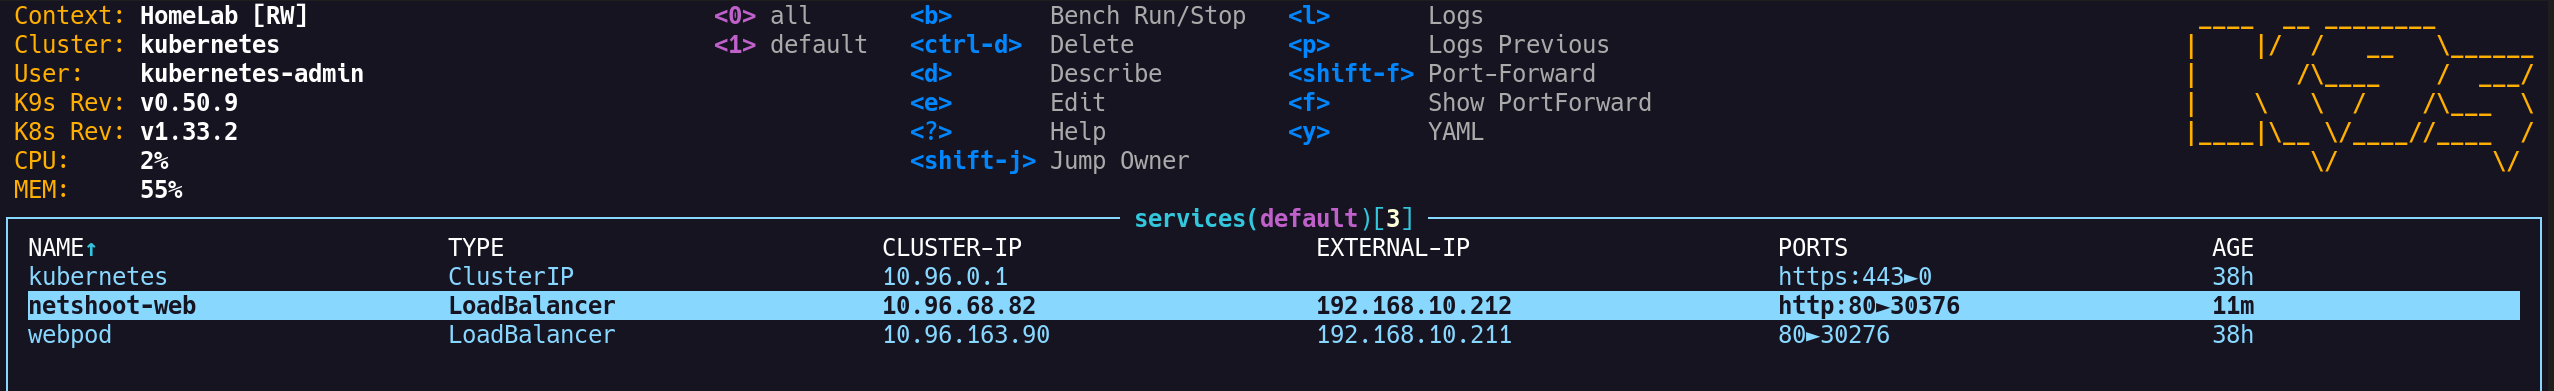
Task: Click the AGE column header
Action: coord(2233,248)
